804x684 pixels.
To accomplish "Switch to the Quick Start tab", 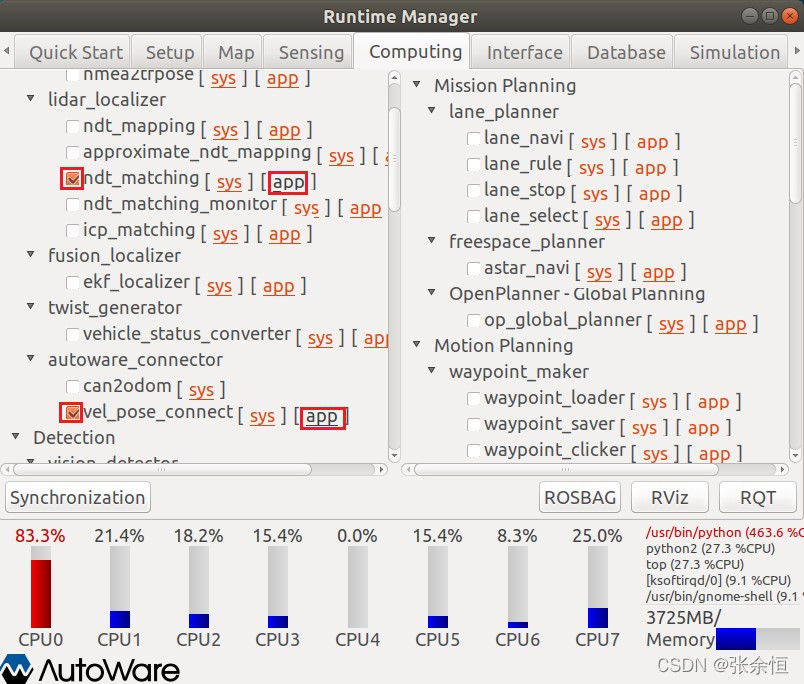I will tap(72, 52).
